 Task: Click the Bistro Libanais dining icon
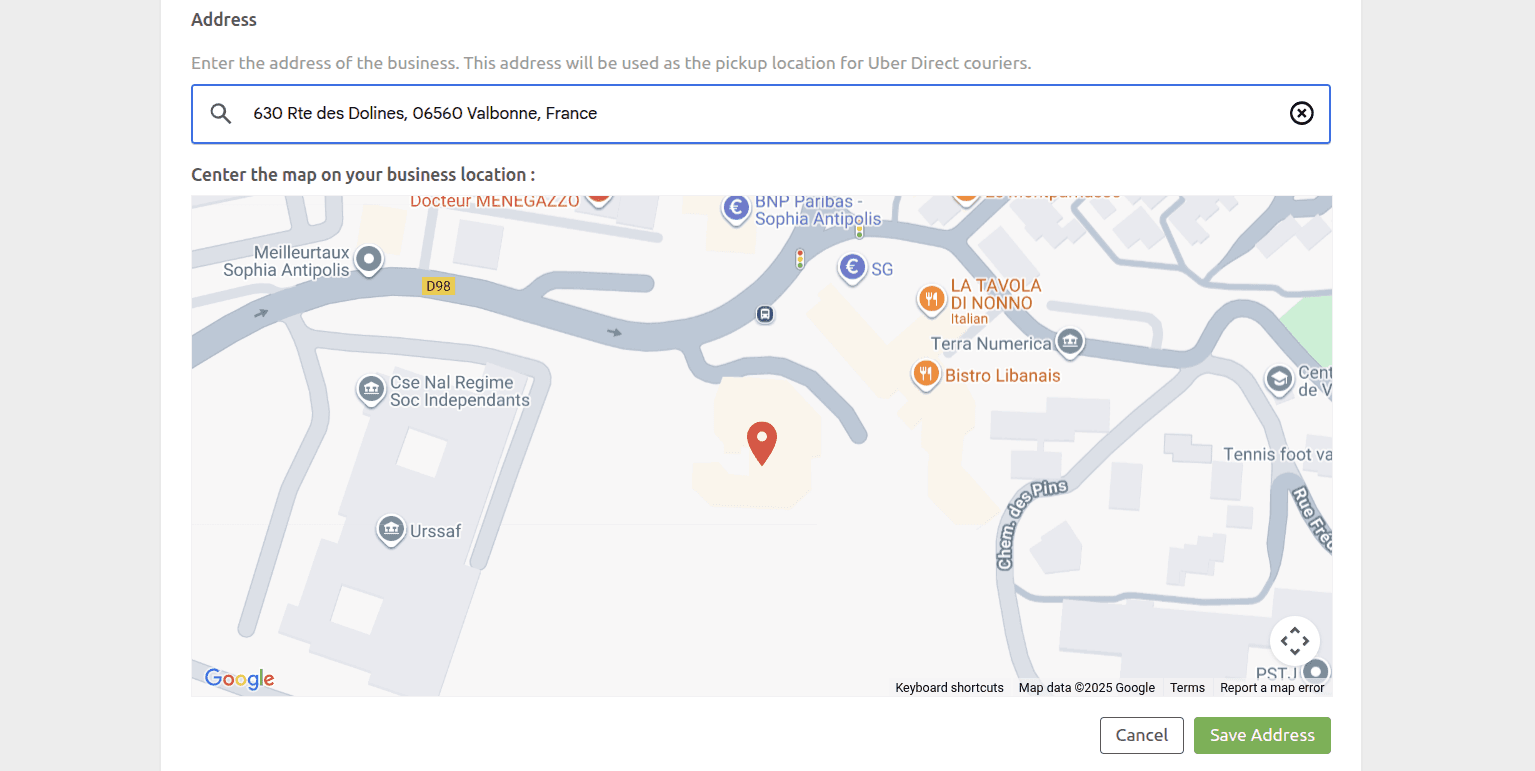[926, 375]
